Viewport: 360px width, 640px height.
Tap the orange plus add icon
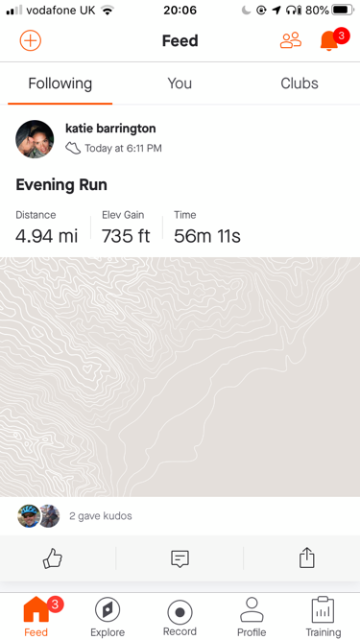31,40
